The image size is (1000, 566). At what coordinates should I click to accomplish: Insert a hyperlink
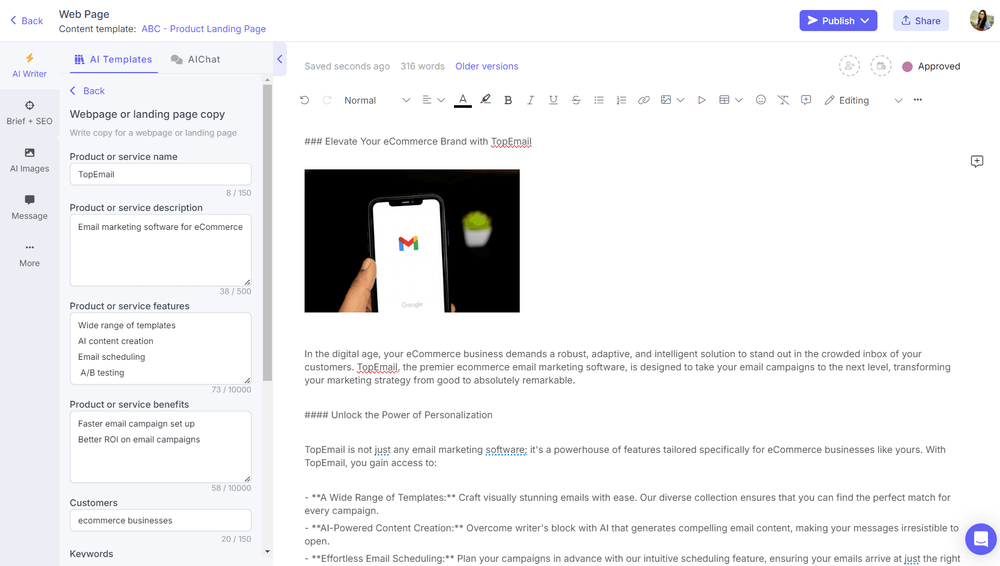644,100
